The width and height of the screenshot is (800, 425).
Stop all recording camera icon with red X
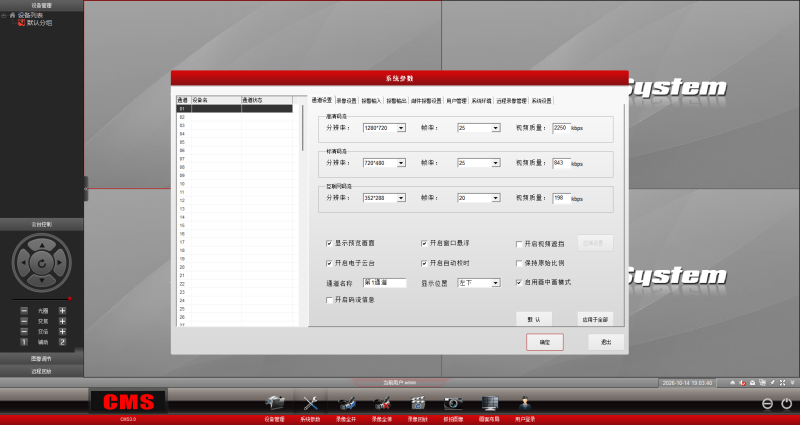[382, 403]
